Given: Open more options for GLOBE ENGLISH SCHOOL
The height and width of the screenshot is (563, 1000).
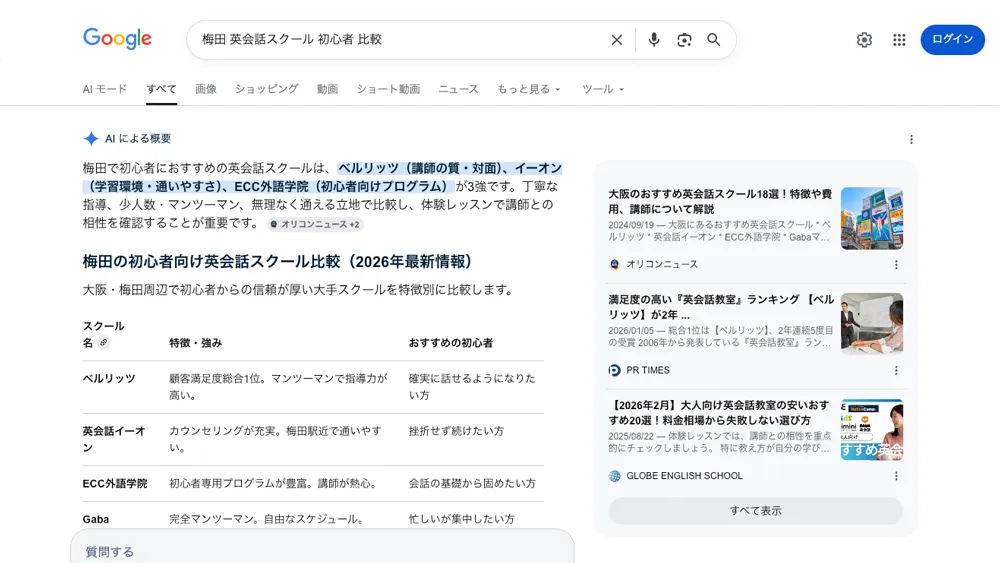Looking at the screenshot, I should [896, 476].
